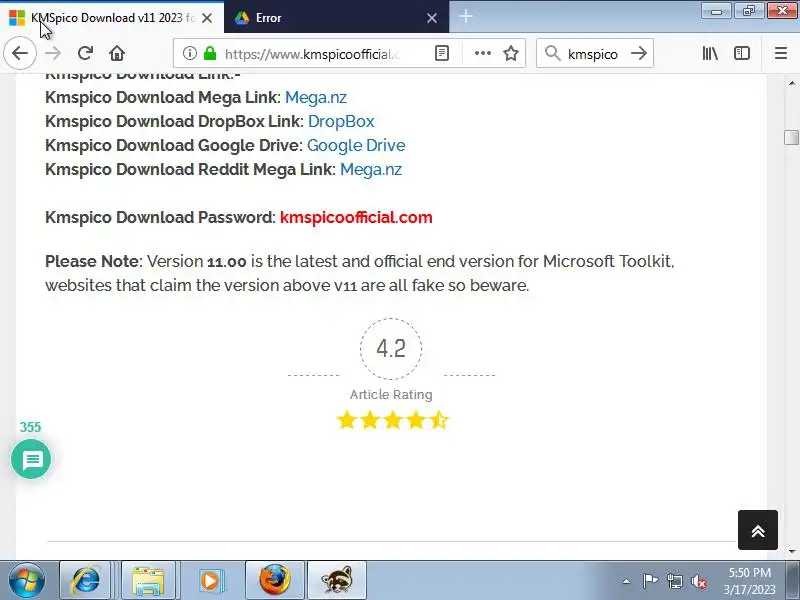Click the back-to-top double chevron button
This screenshot has height=600, width=800.
[758, 530]
